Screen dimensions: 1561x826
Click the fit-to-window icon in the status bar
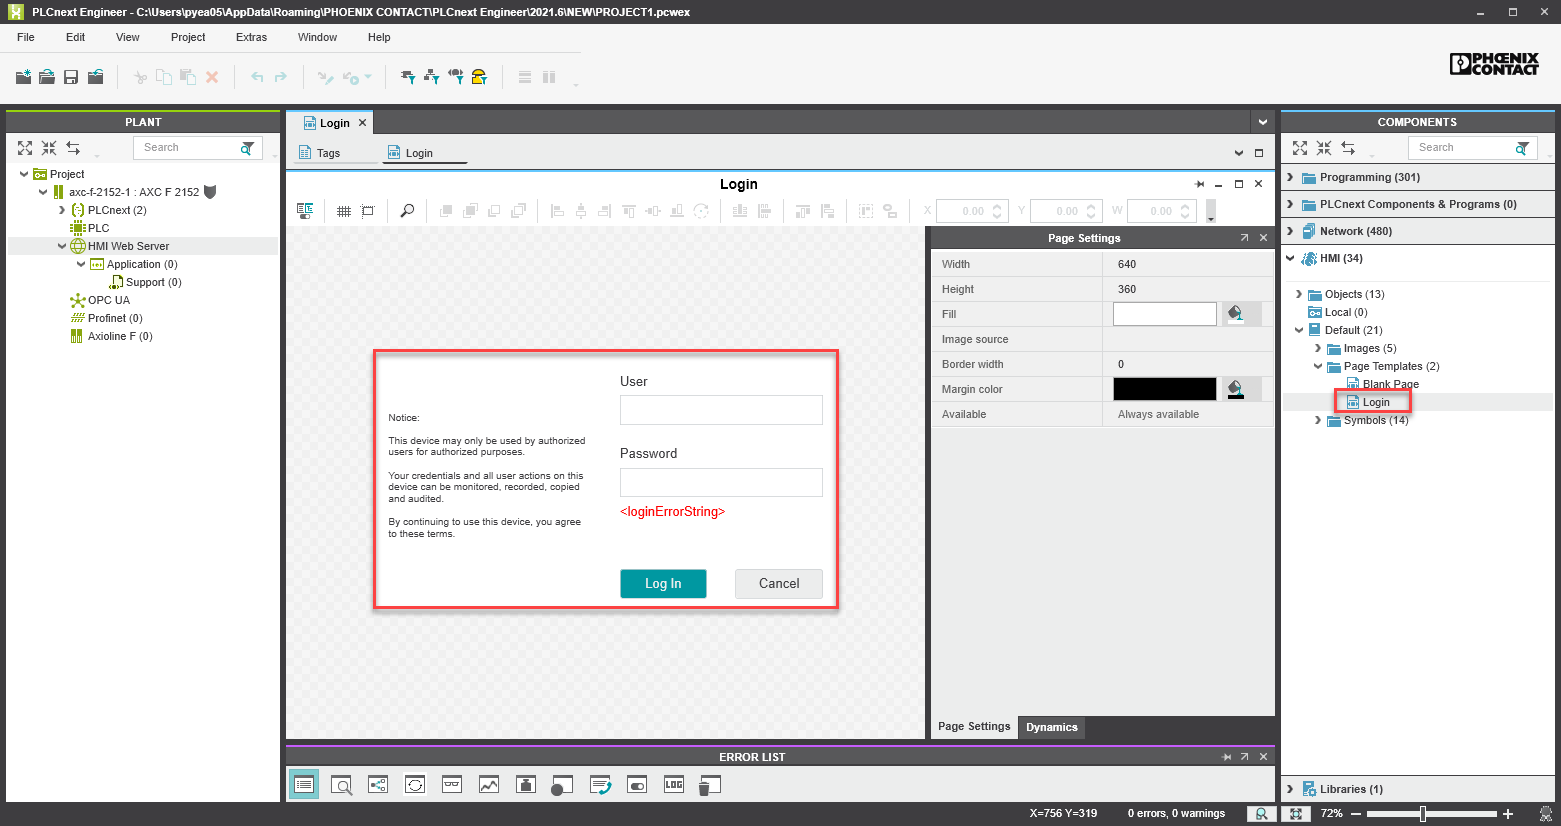(1296, 814)
